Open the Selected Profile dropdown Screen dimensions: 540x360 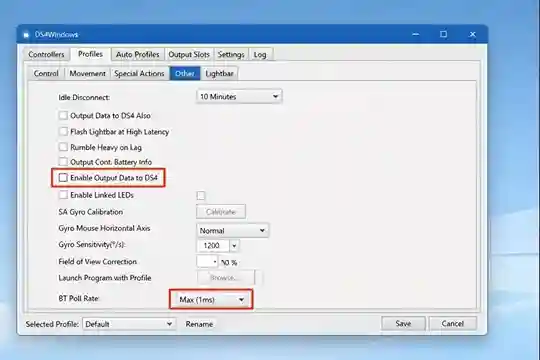coord(129,324)
